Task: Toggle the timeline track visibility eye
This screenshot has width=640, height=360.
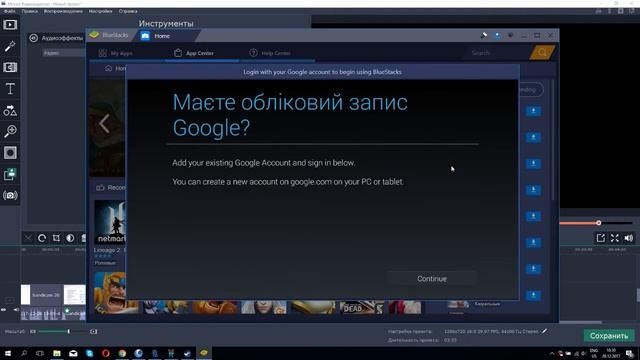Action: pos(4,310)
